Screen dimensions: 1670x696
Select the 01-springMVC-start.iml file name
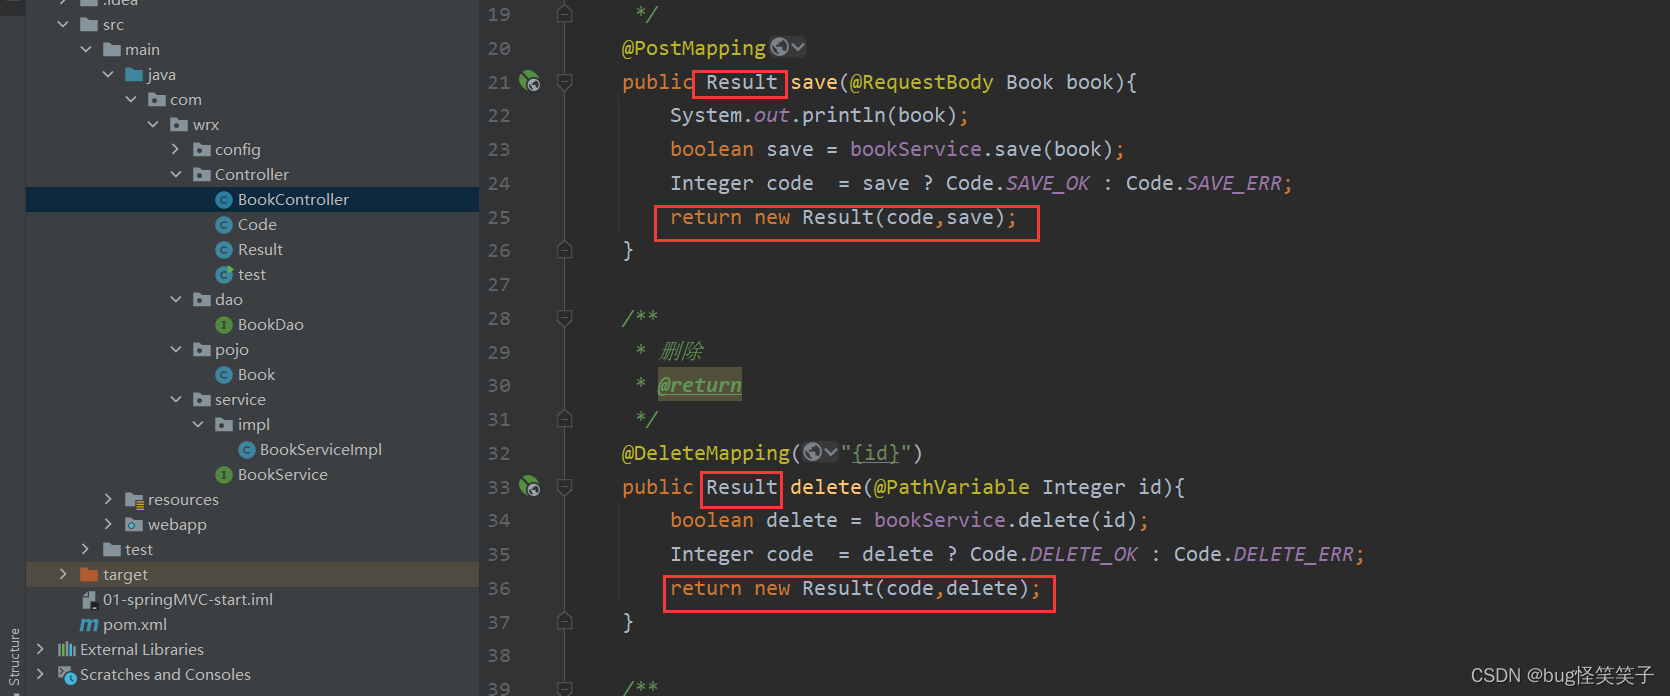pos(188,599)
